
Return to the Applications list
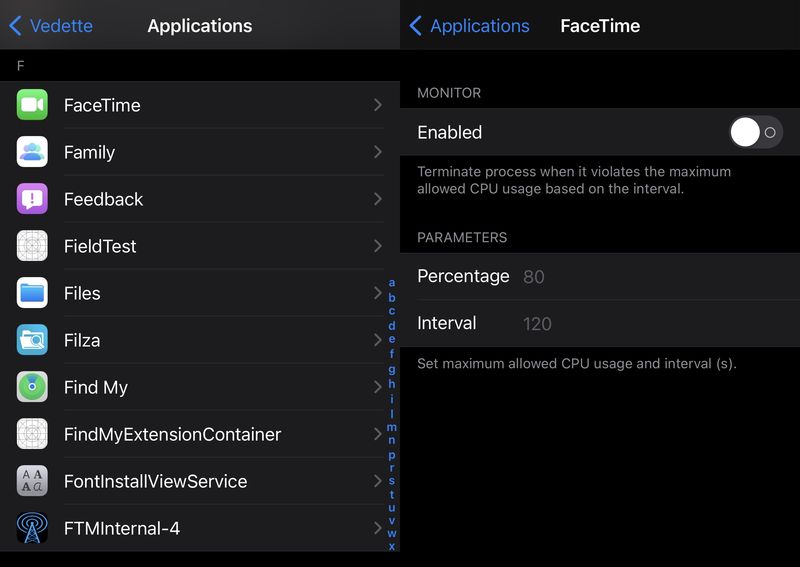click(469, 26)
